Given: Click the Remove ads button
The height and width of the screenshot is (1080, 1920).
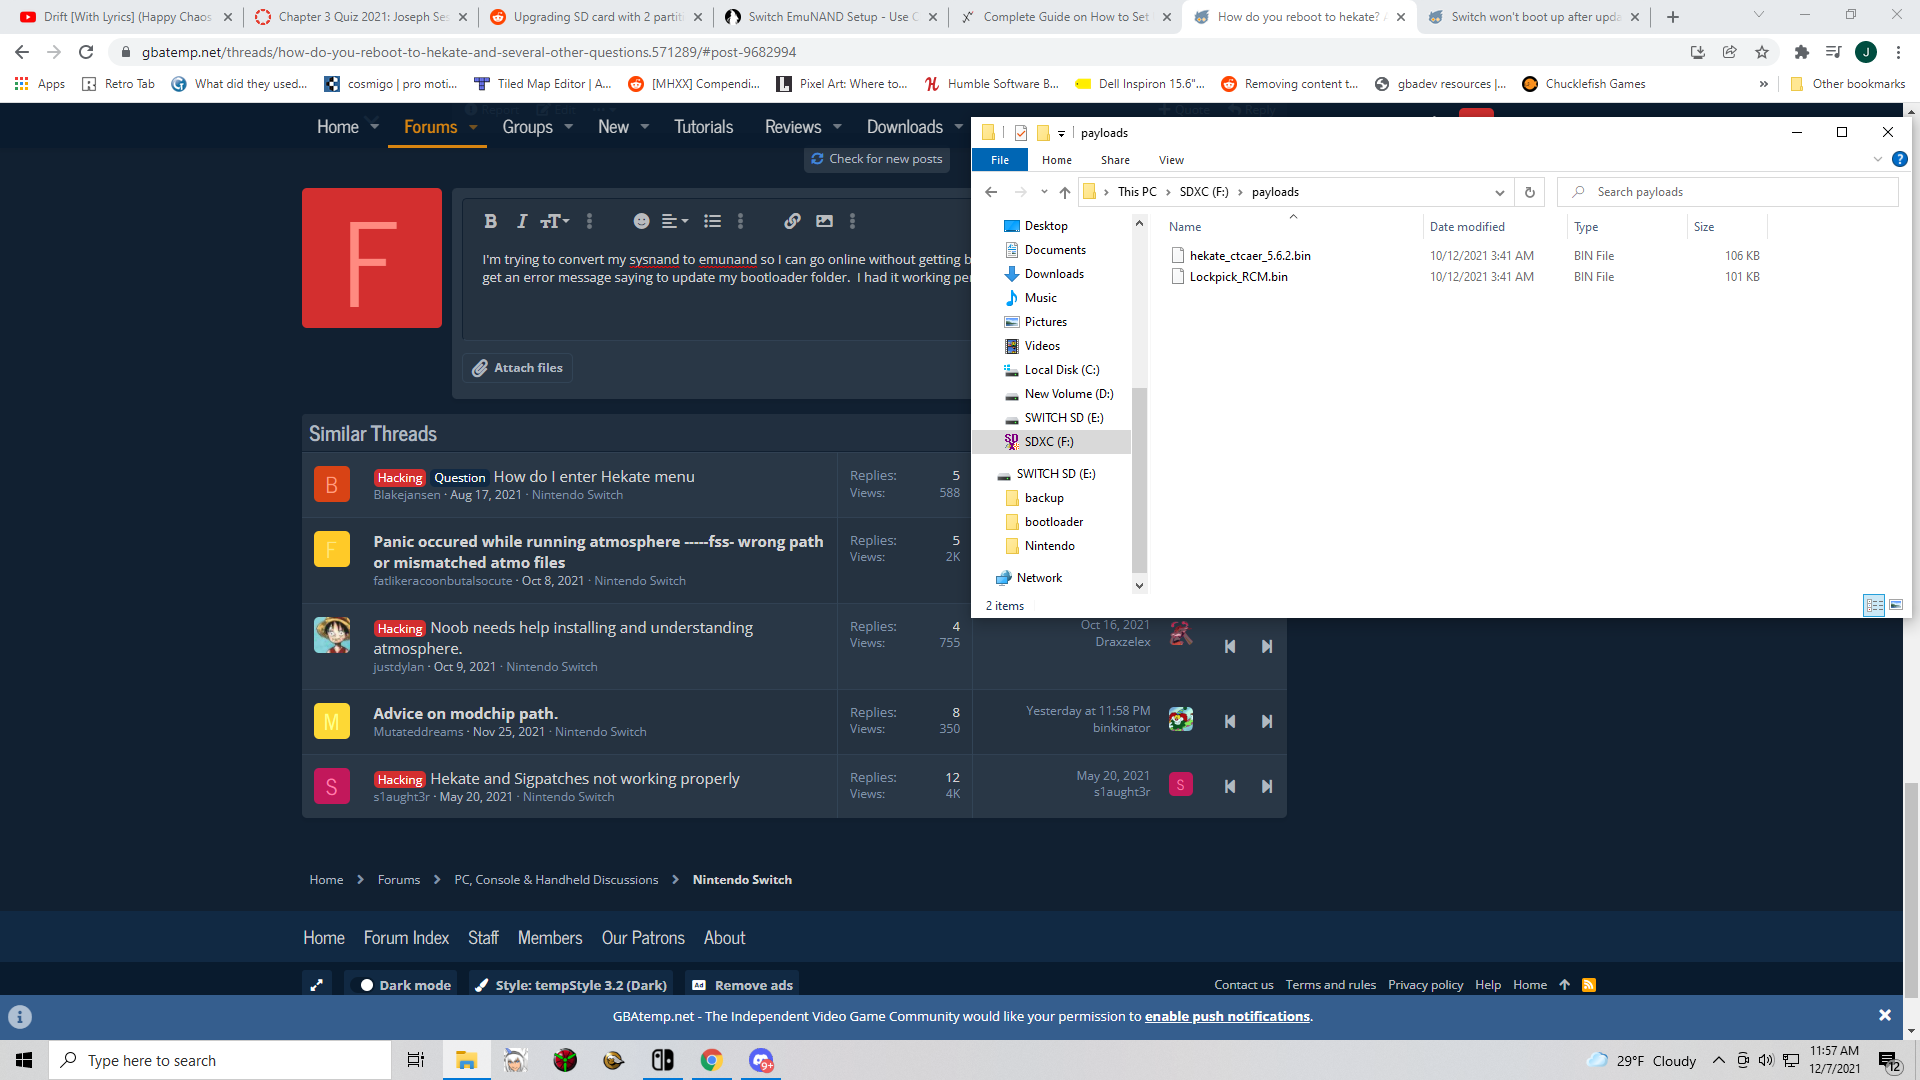Looking at the screenshot, I should point(742,985).
